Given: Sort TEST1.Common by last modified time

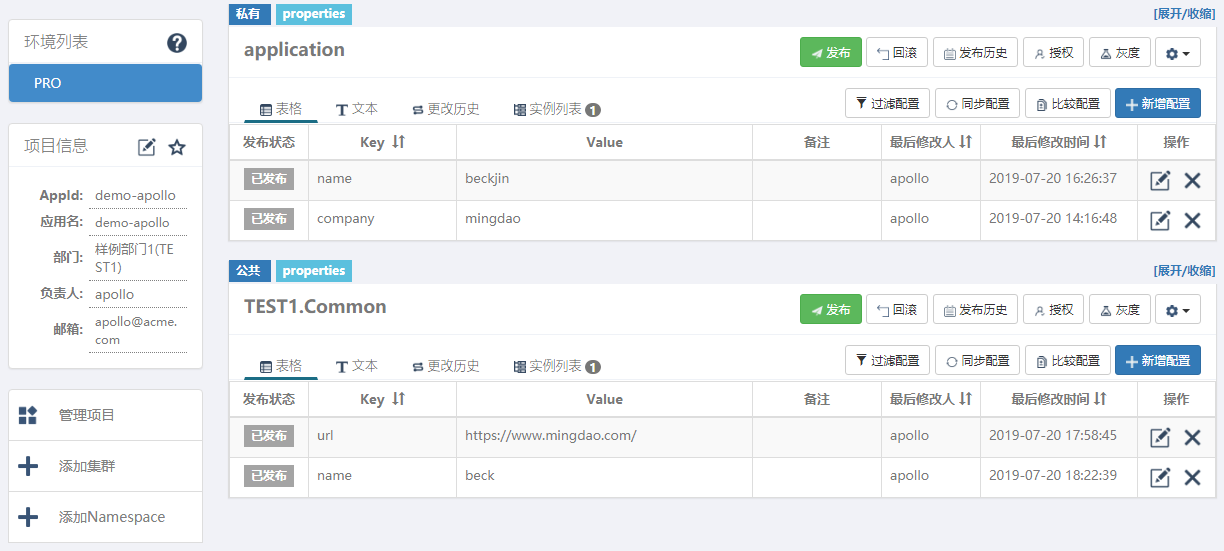Looking at the screenshot, I should point(1100,399).
